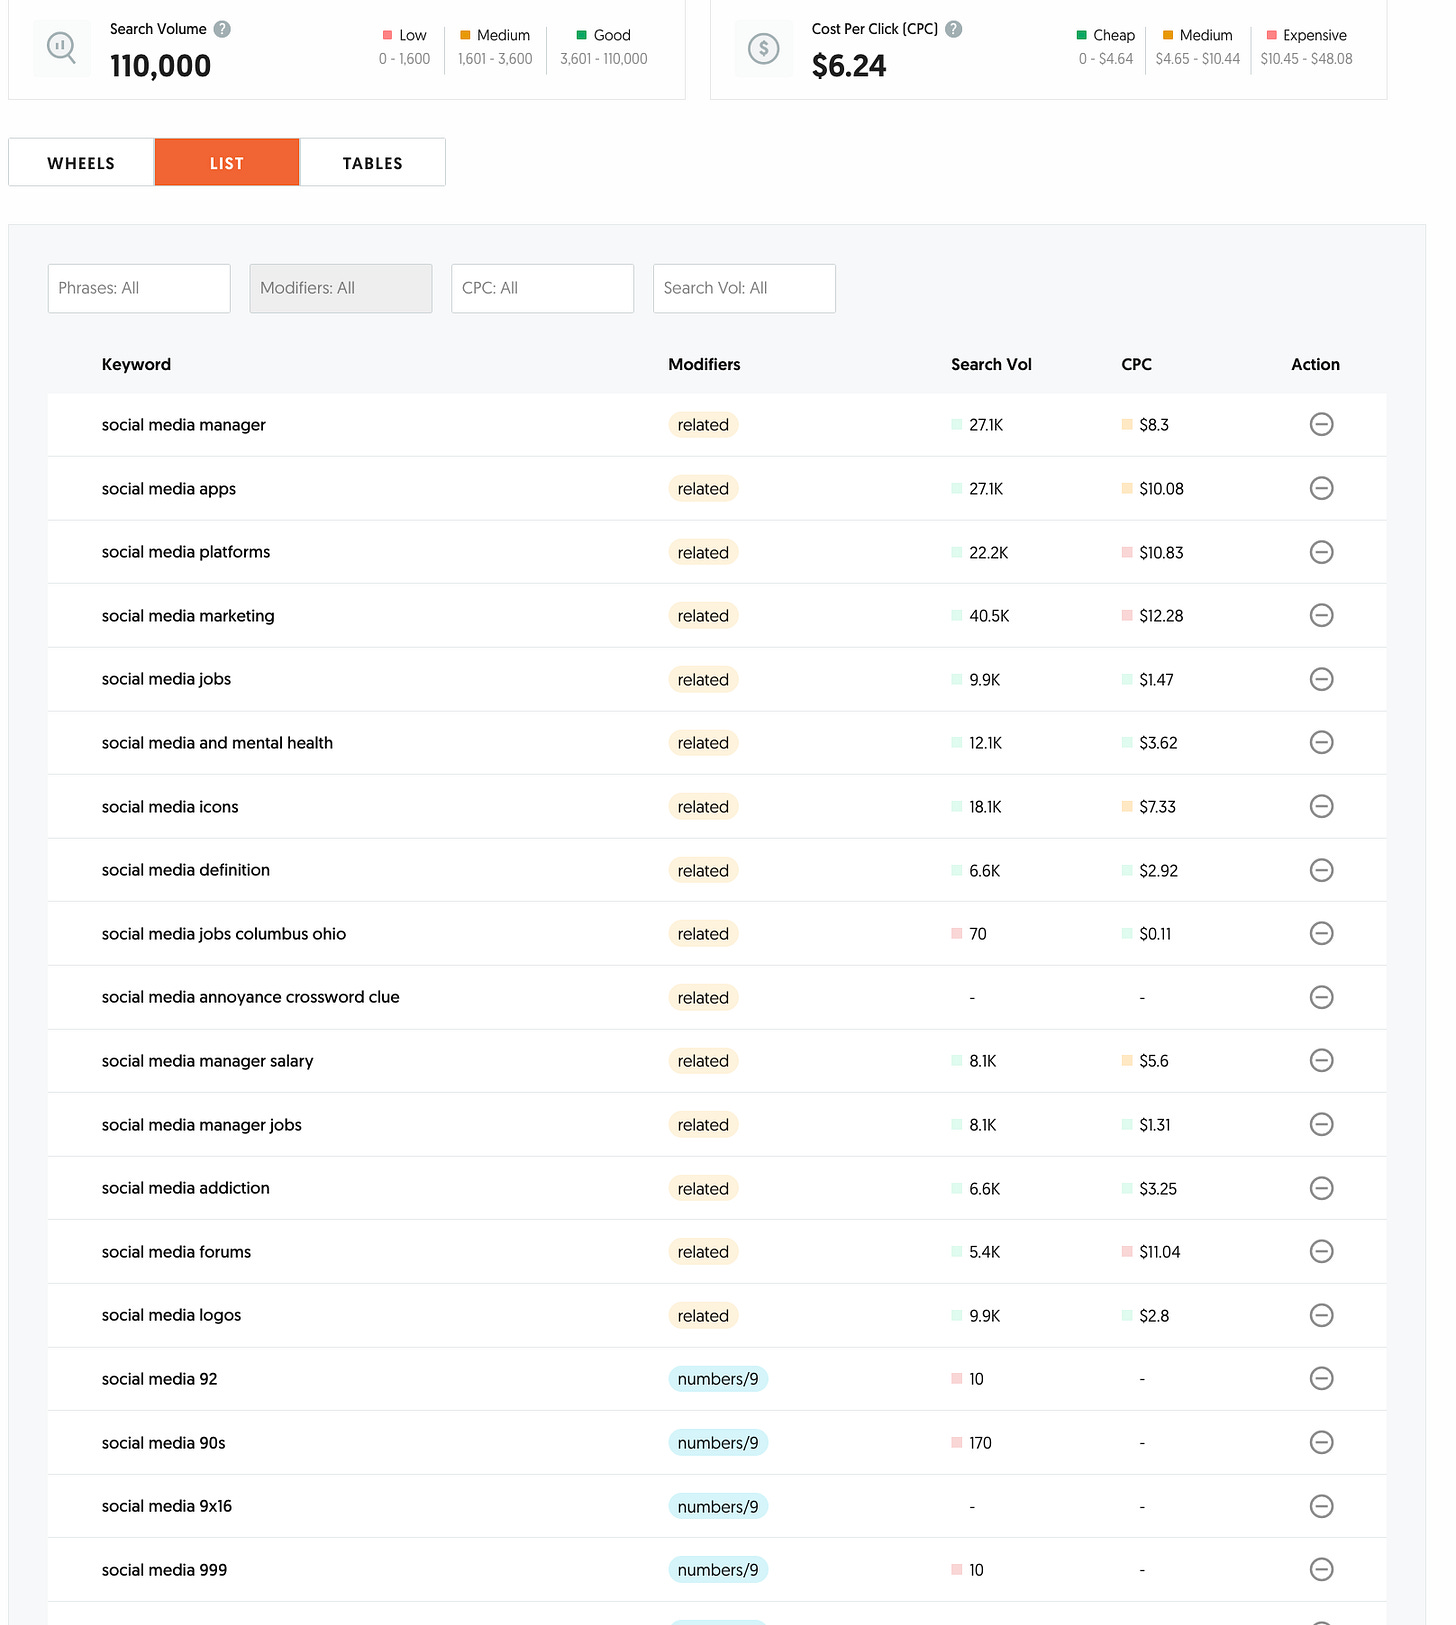The image size is (1456, 1625).
Task: Open the Phrases: All filter dropdown
Action: pyautogui.click(x=139, y=288)
